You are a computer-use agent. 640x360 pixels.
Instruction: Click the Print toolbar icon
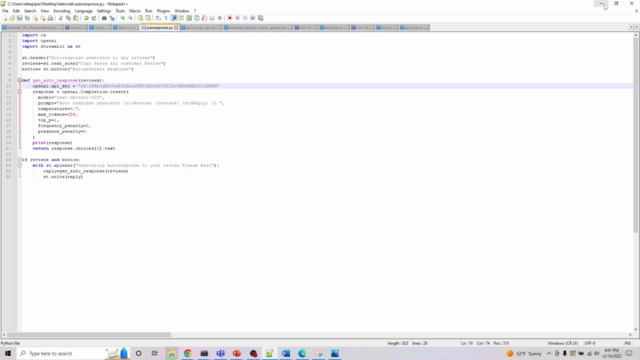point(50,18)
